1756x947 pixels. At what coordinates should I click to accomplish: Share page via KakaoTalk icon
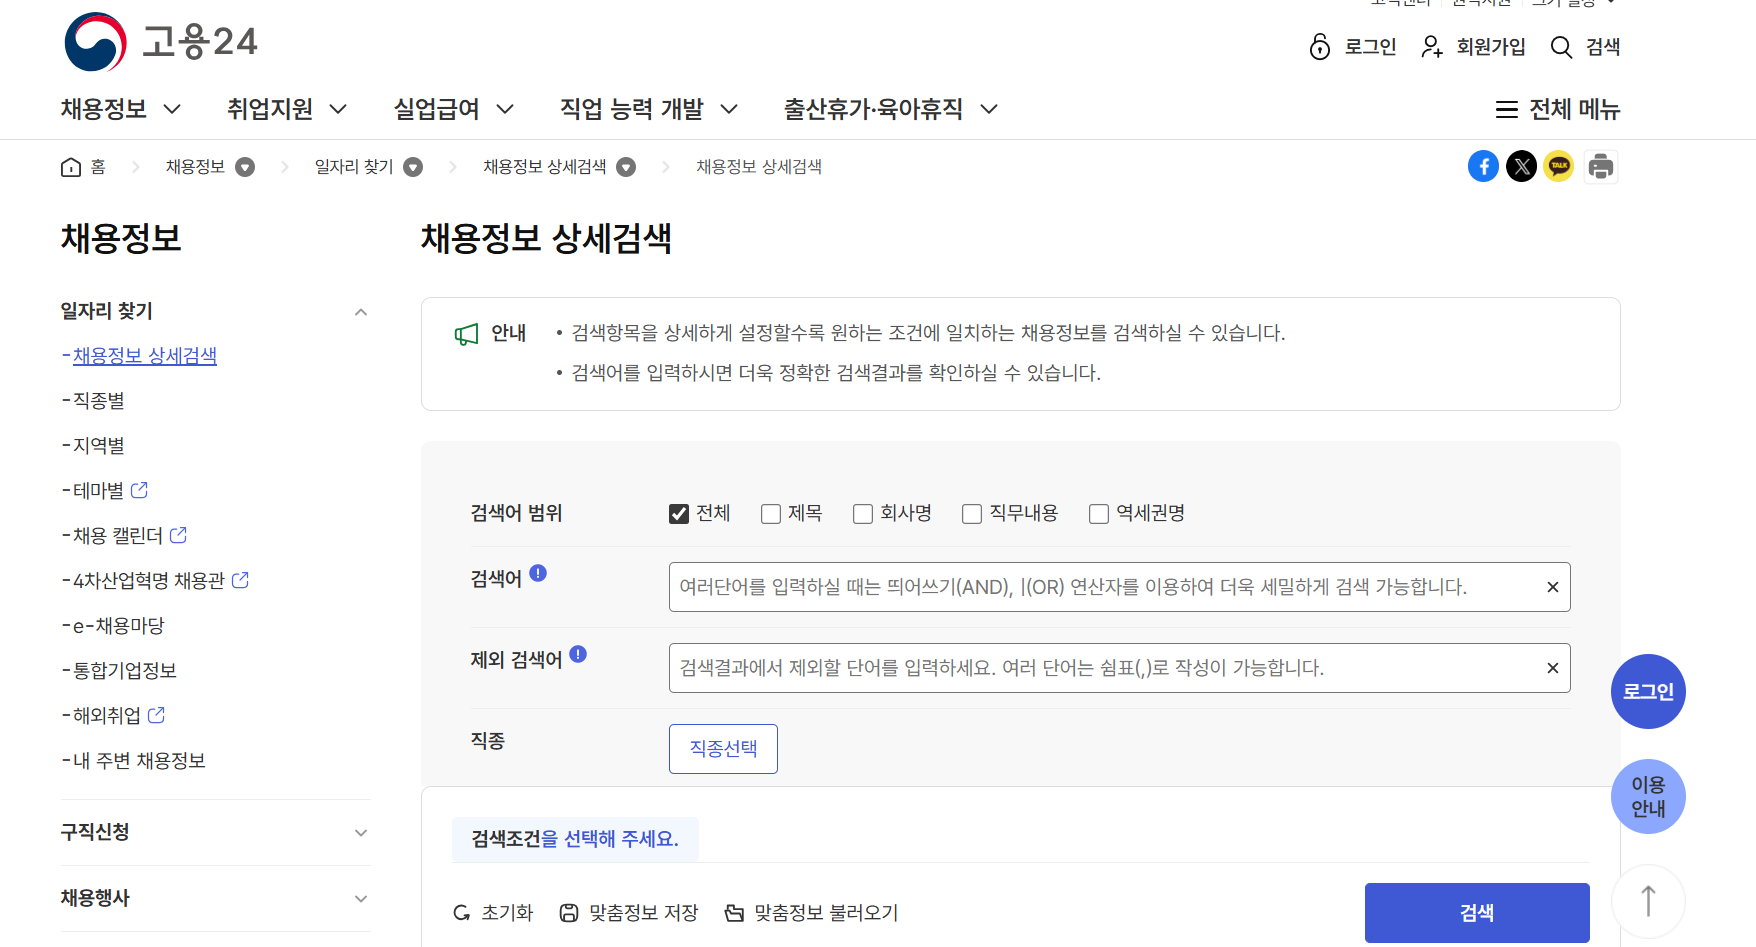coord(1559,166)
